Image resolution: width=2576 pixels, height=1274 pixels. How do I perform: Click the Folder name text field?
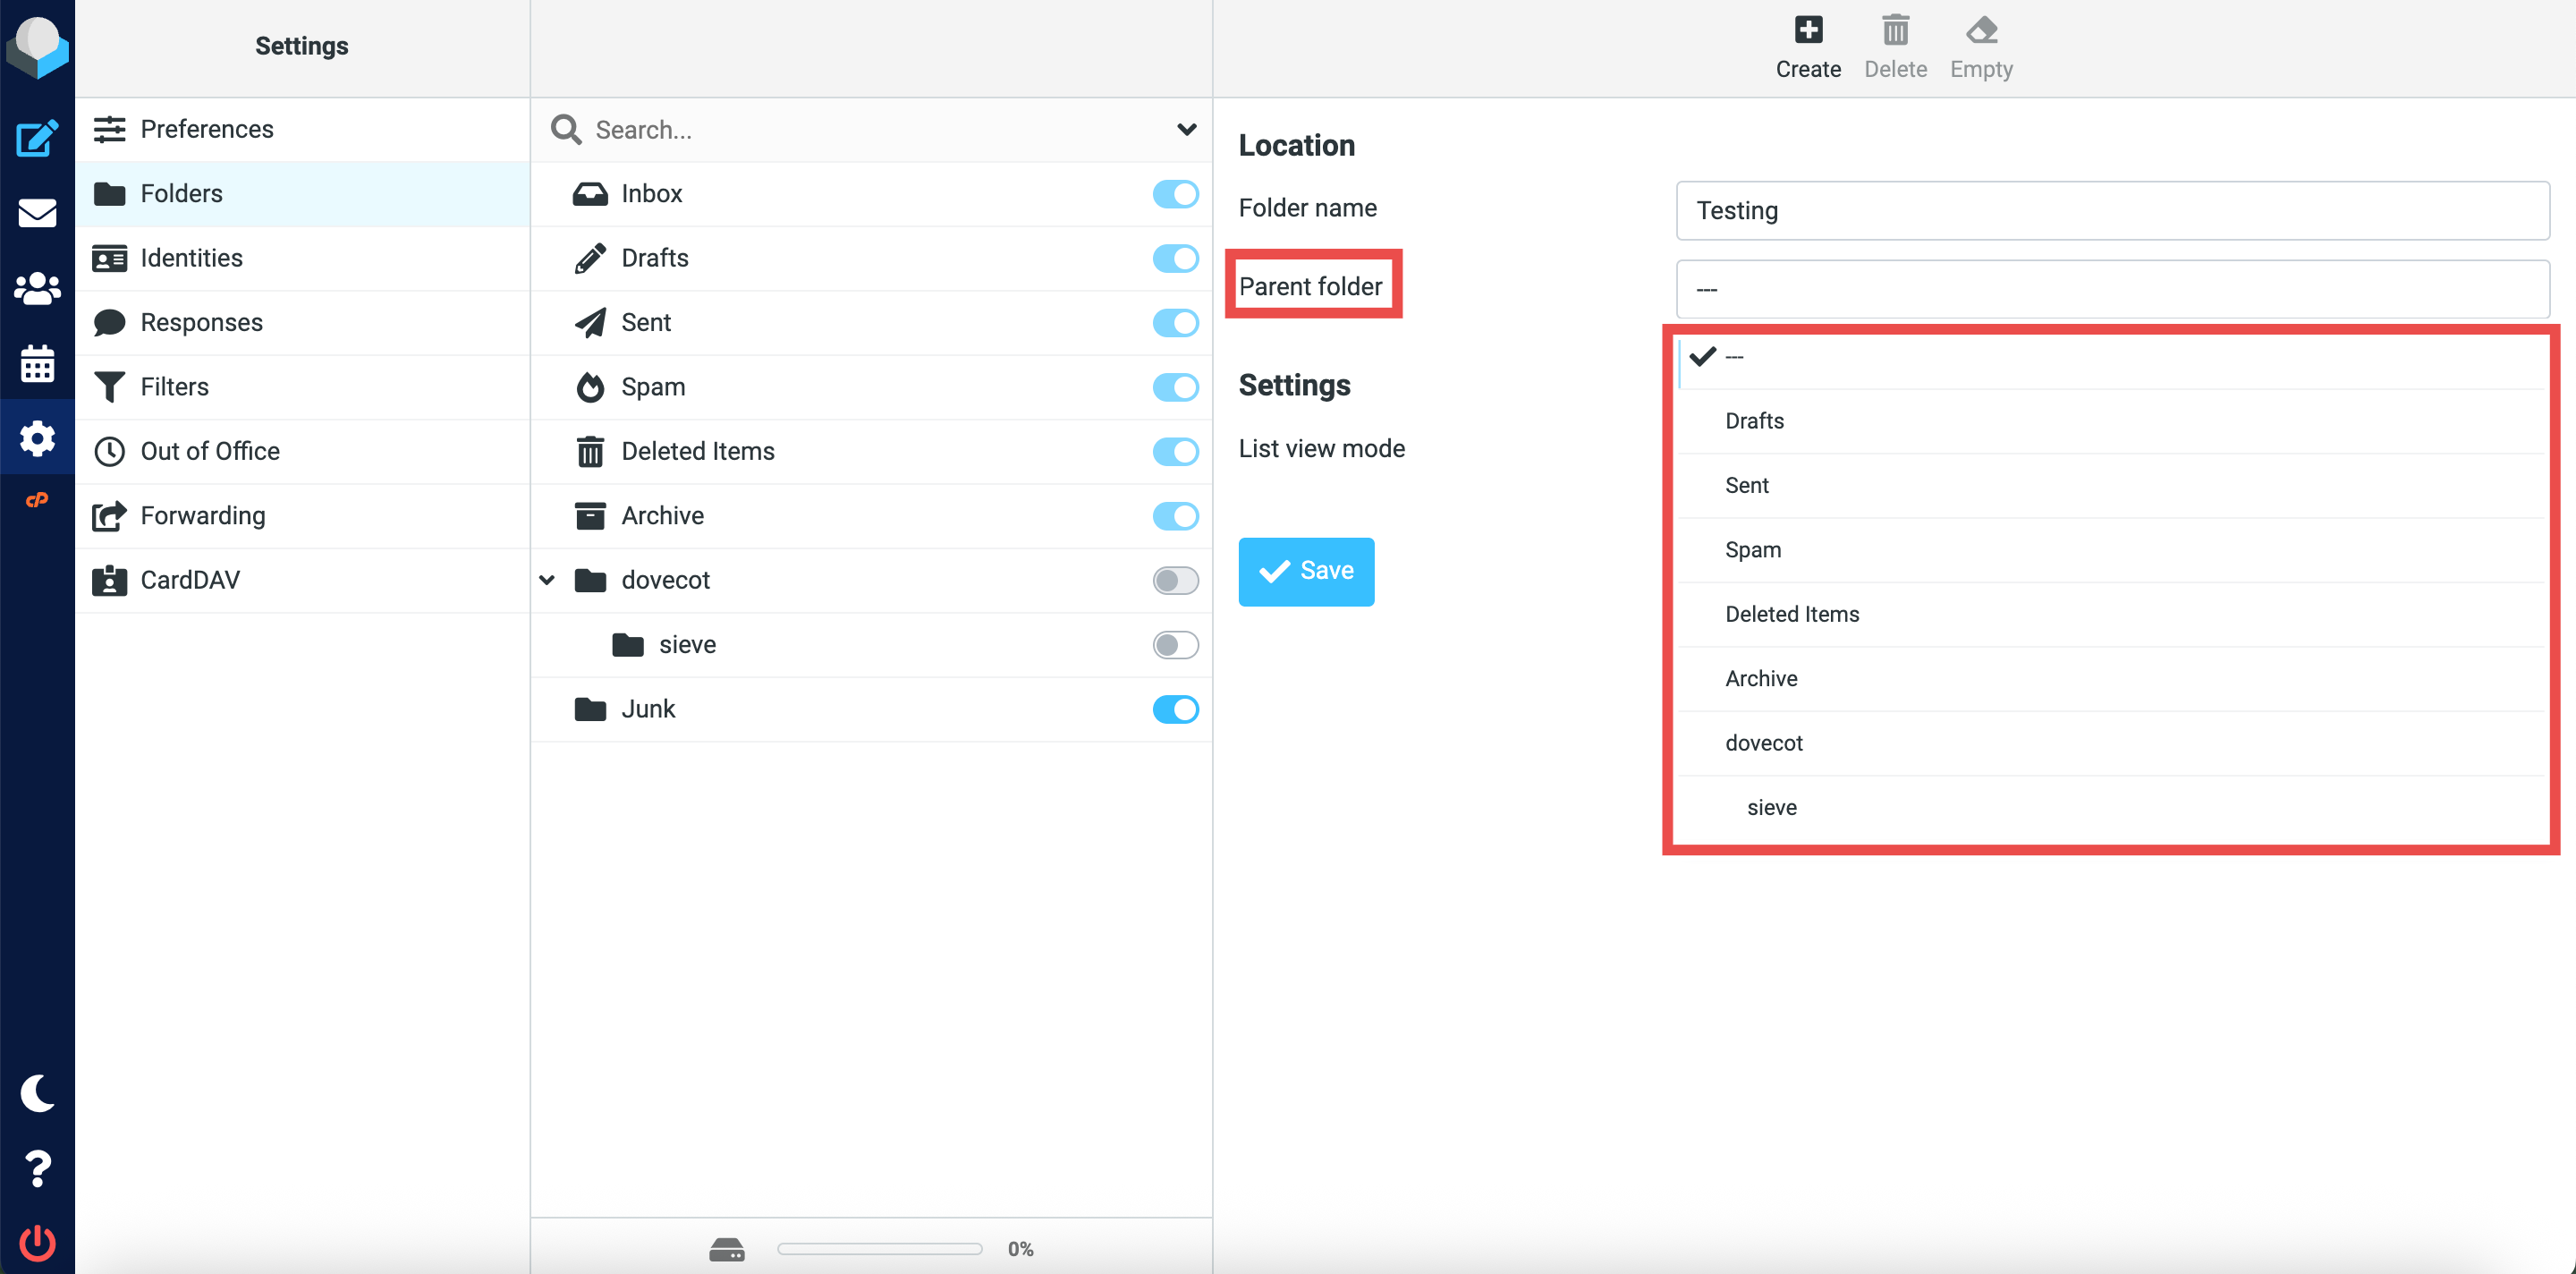[2112, 210]
